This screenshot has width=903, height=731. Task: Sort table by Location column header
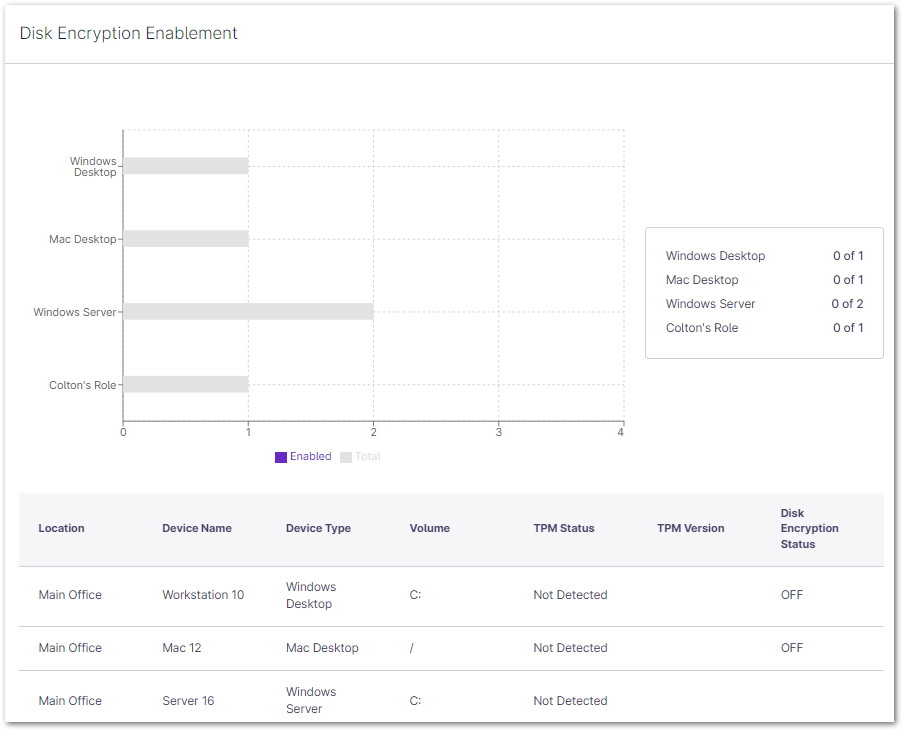pyautogui.click(x=61, y=528)
